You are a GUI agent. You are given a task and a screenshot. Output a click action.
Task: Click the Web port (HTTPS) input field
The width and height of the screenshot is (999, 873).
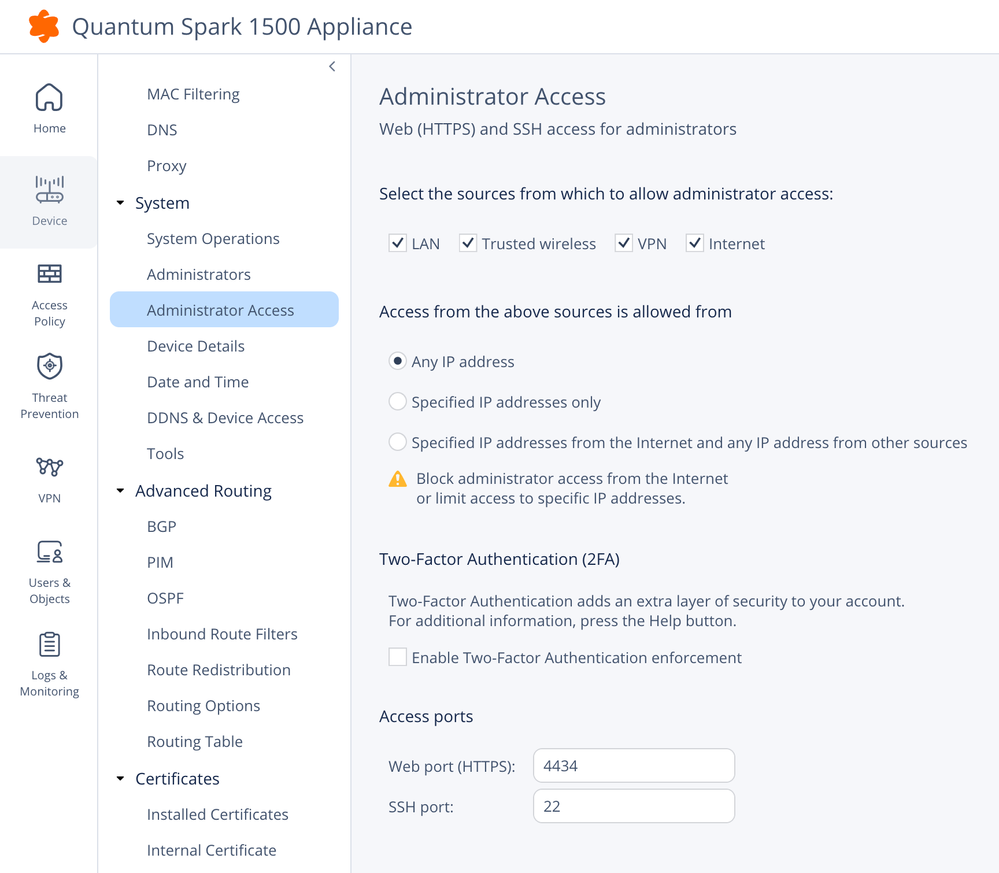pos(634,765)
